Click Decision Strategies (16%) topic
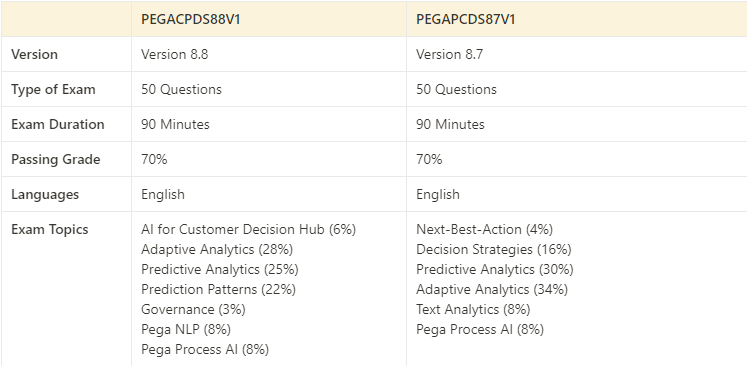Viewport: 747px width, 366px height. [x=494, y=249]
